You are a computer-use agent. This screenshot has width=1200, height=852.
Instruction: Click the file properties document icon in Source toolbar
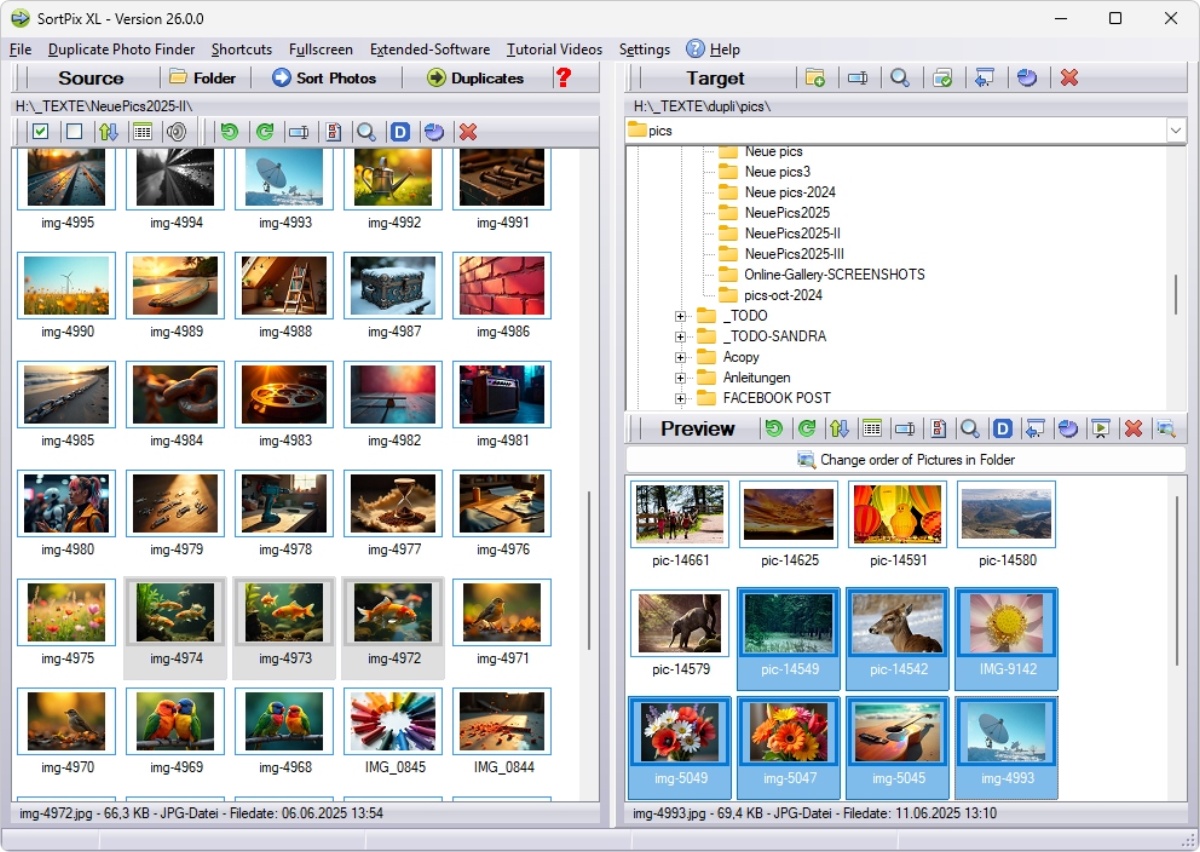[334, 131]
